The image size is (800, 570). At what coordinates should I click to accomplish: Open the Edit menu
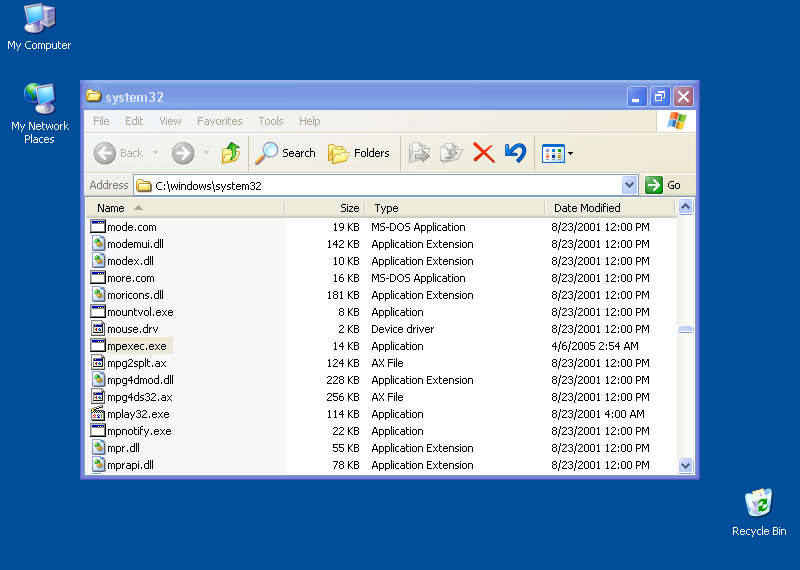point(134,121)
